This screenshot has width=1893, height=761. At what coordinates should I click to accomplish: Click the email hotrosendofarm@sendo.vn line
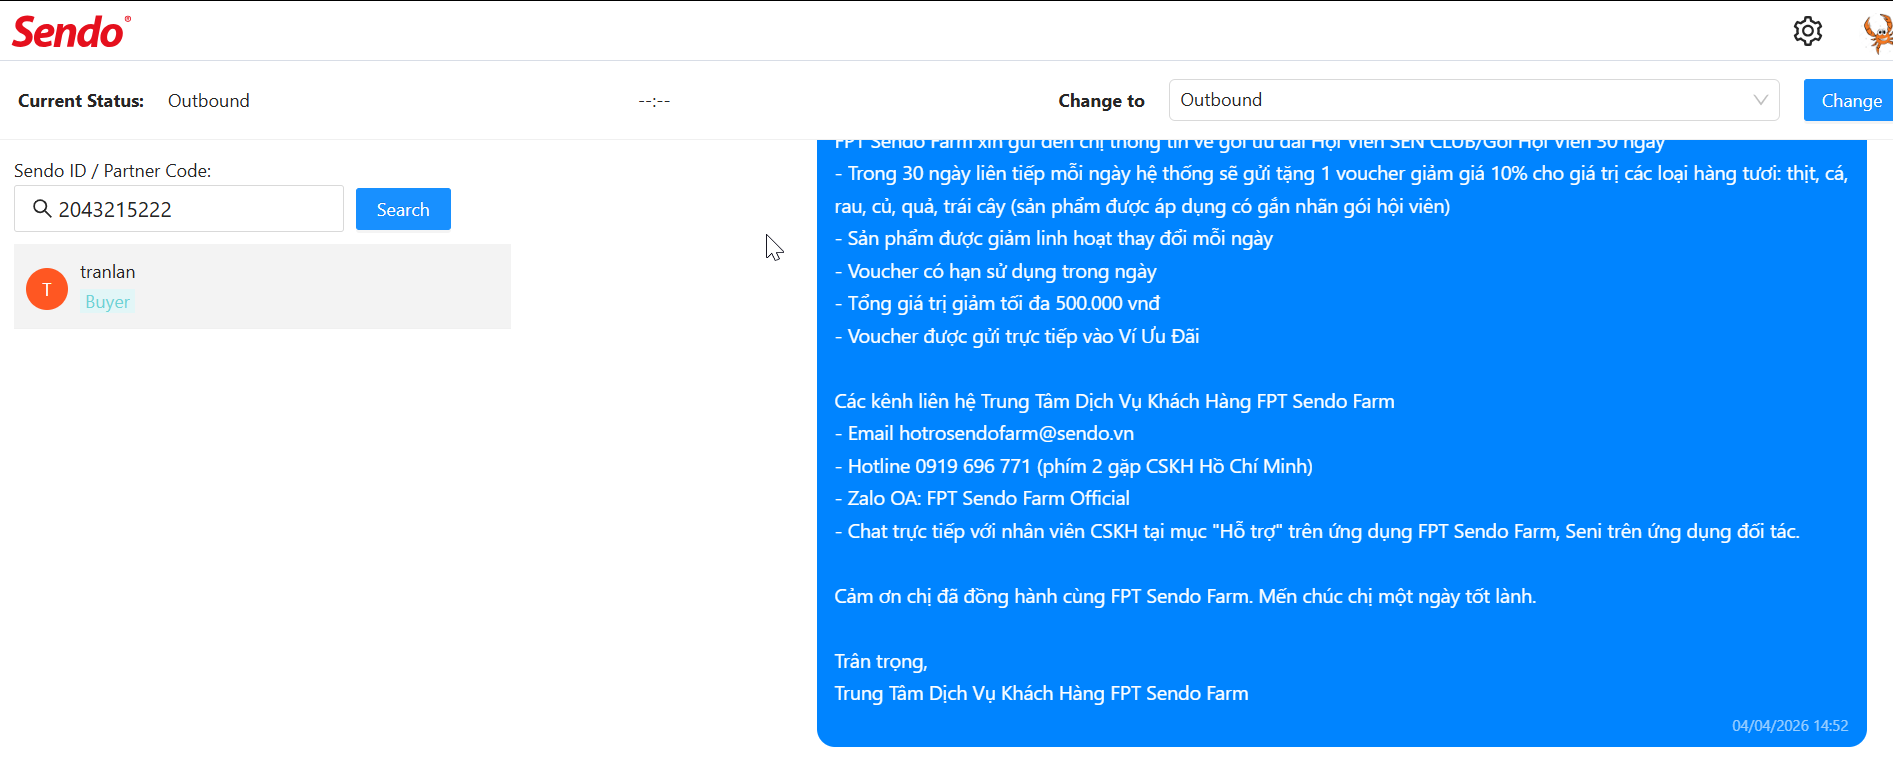(x=985, y=433)
